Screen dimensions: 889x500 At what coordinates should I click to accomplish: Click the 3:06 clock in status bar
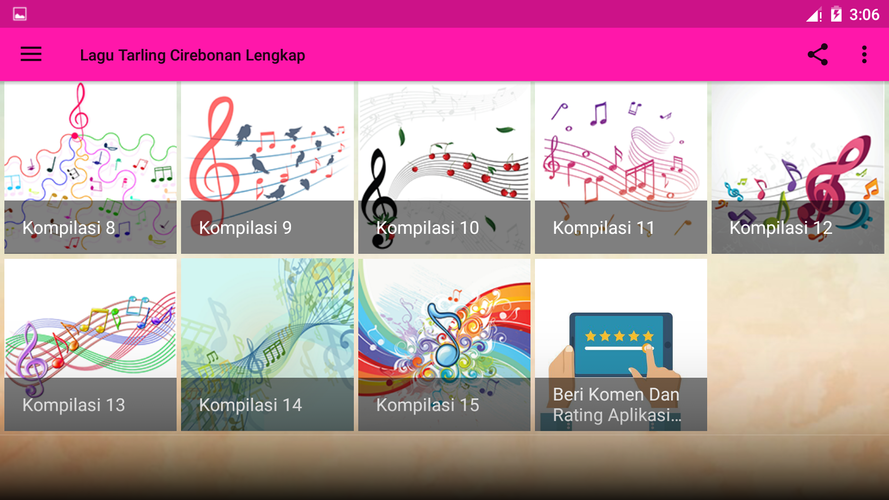864,14
